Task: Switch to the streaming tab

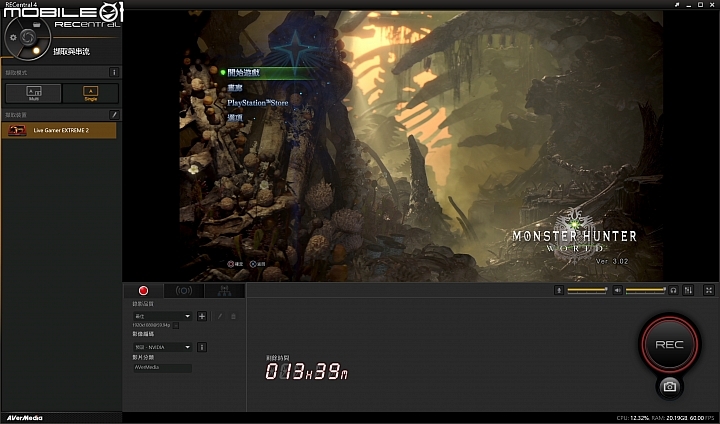Action: [184, 290]
